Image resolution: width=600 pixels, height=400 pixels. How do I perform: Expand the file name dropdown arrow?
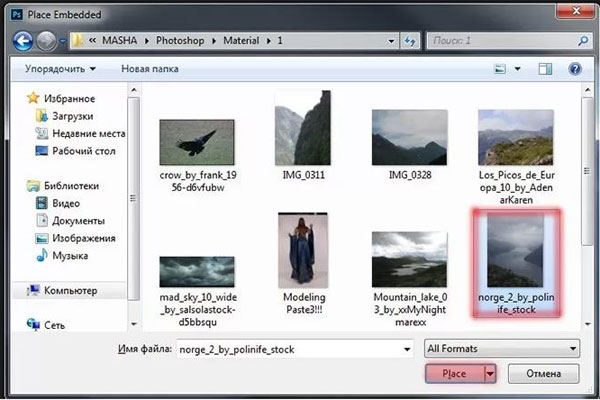point(407,349)
